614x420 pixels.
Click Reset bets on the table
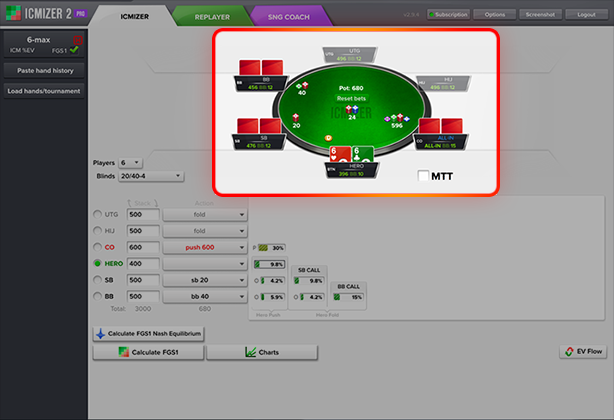(351, 98)
